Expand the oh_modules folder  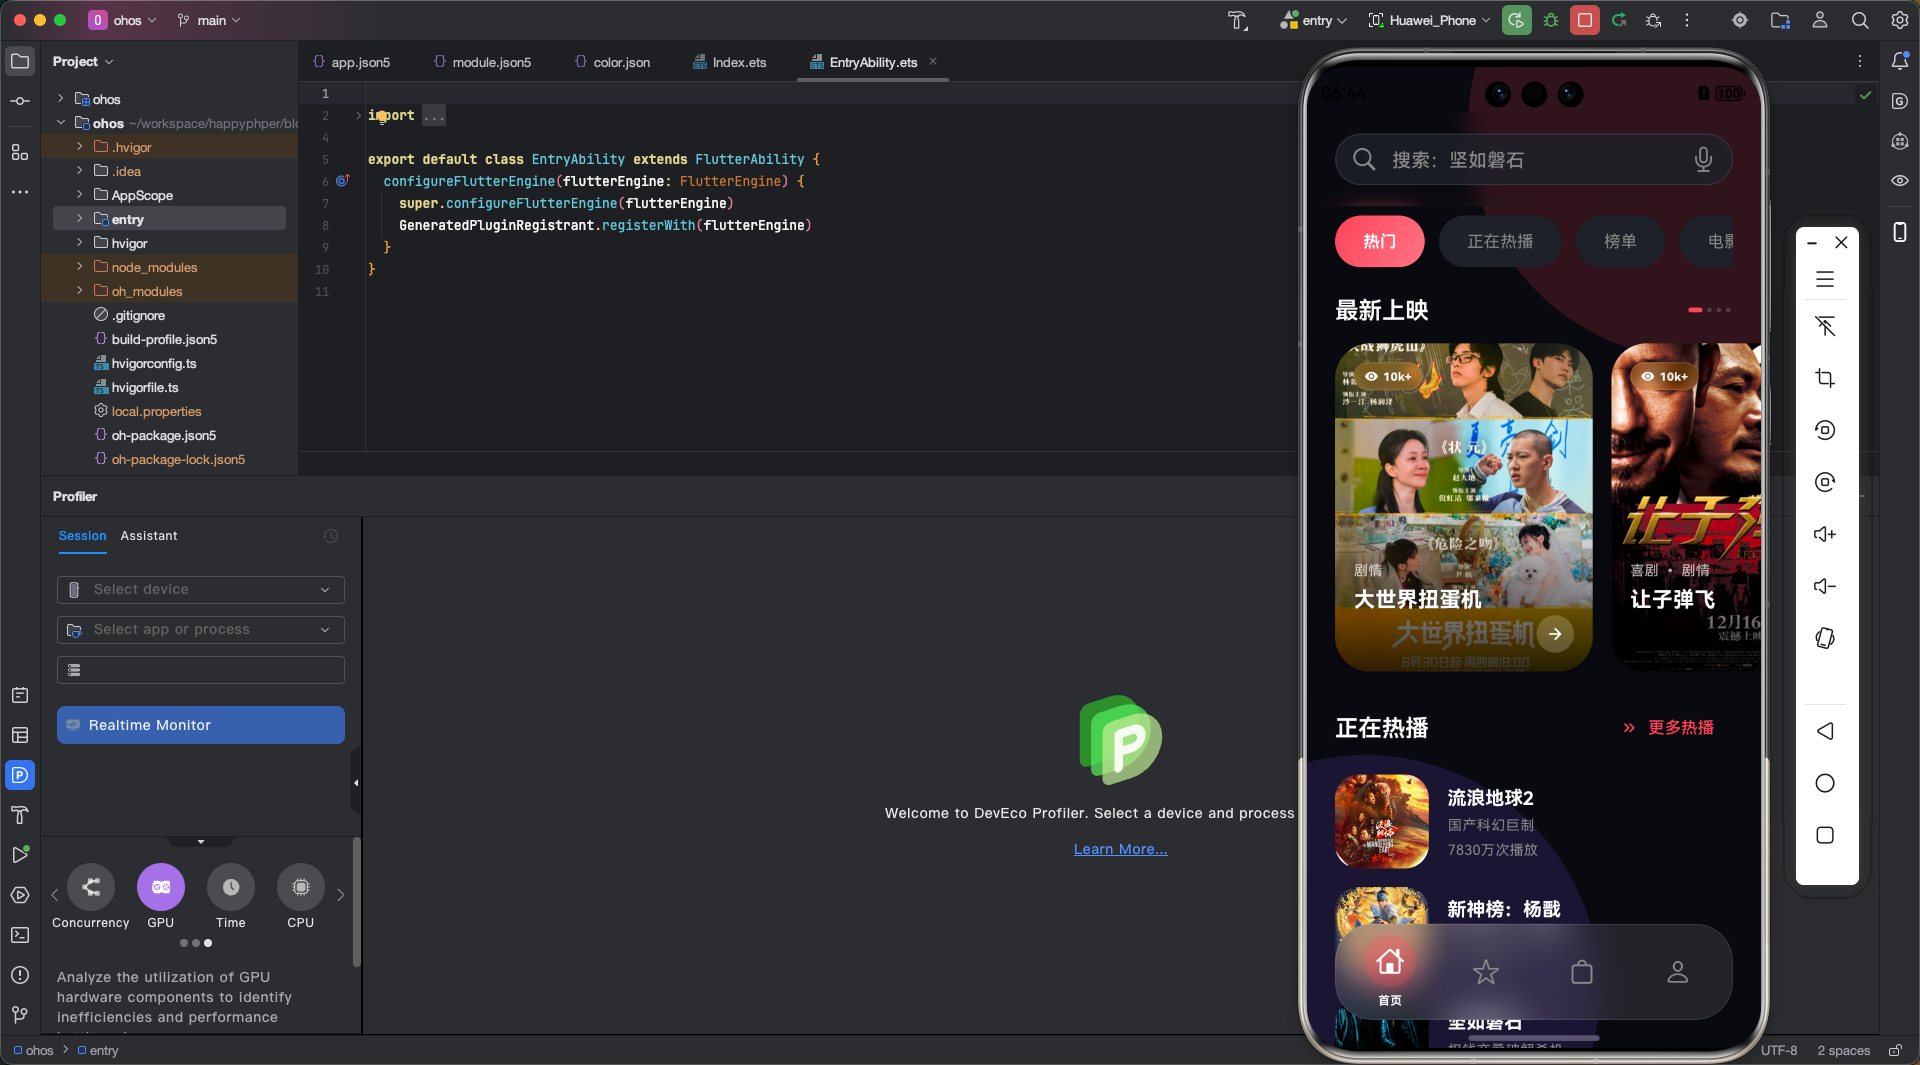coord(80,291)
